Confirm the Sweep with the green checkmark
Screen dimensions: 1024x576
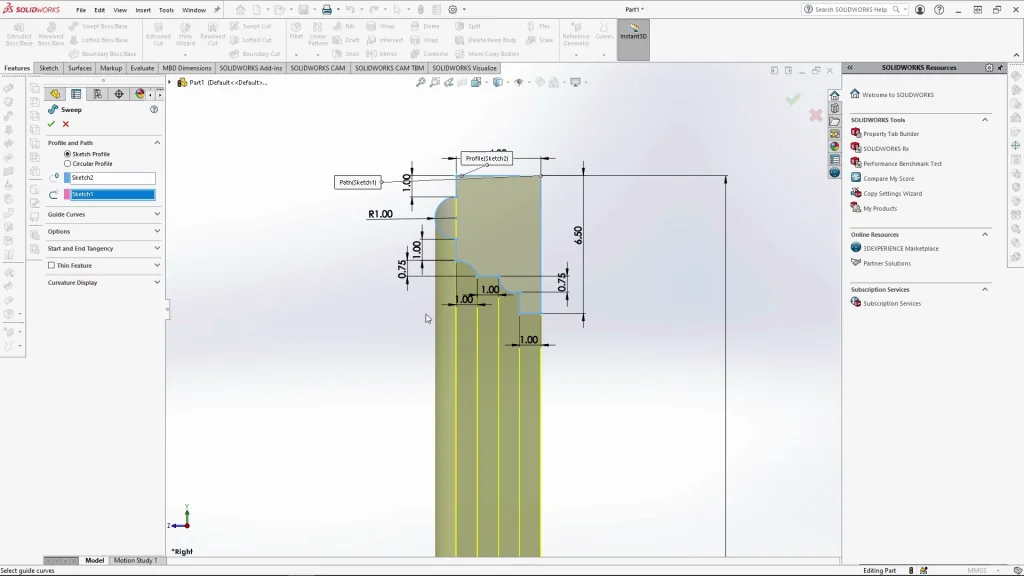point(51,124)
